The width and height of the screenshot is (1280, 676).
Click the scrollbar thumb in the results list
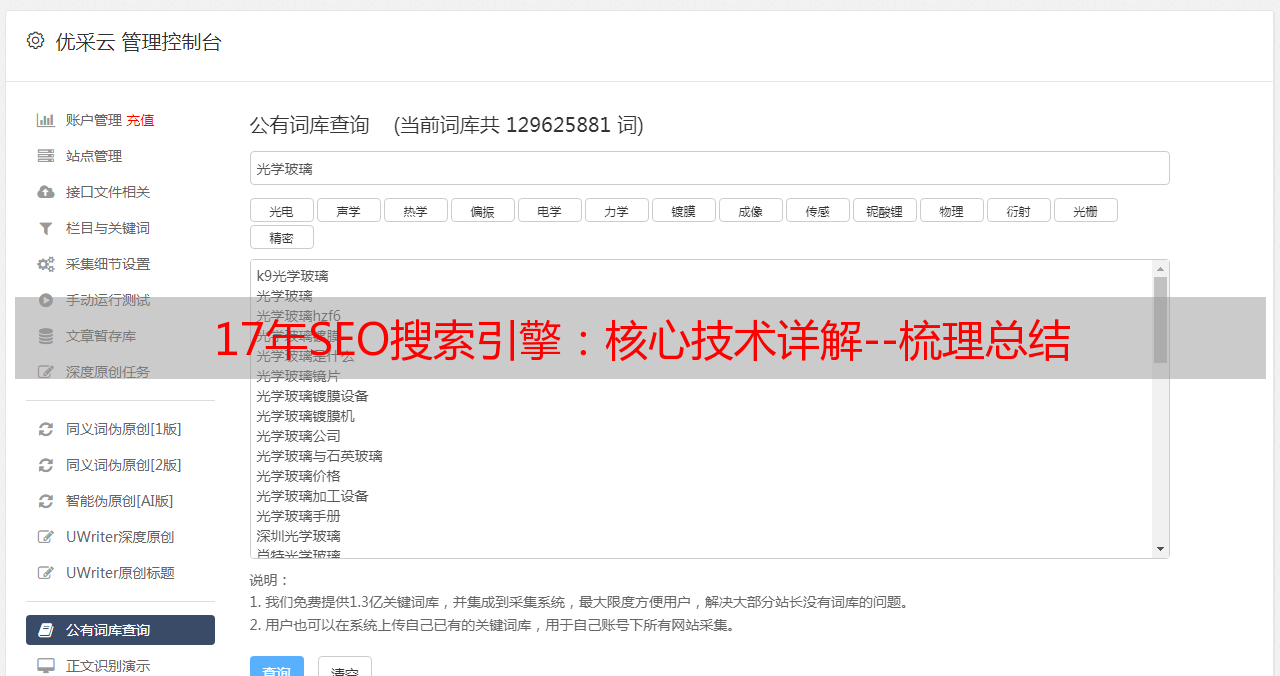pyautogui.click(x=1160, y=320)
